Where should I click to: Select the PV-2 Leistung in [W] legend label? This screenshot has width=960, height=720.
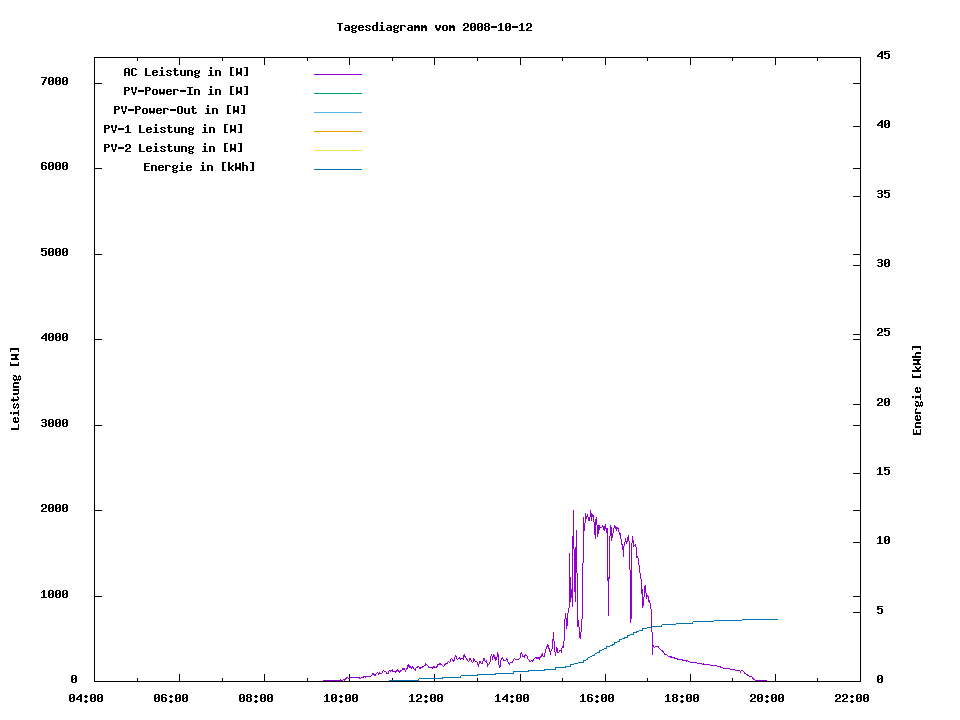[173, 148]
